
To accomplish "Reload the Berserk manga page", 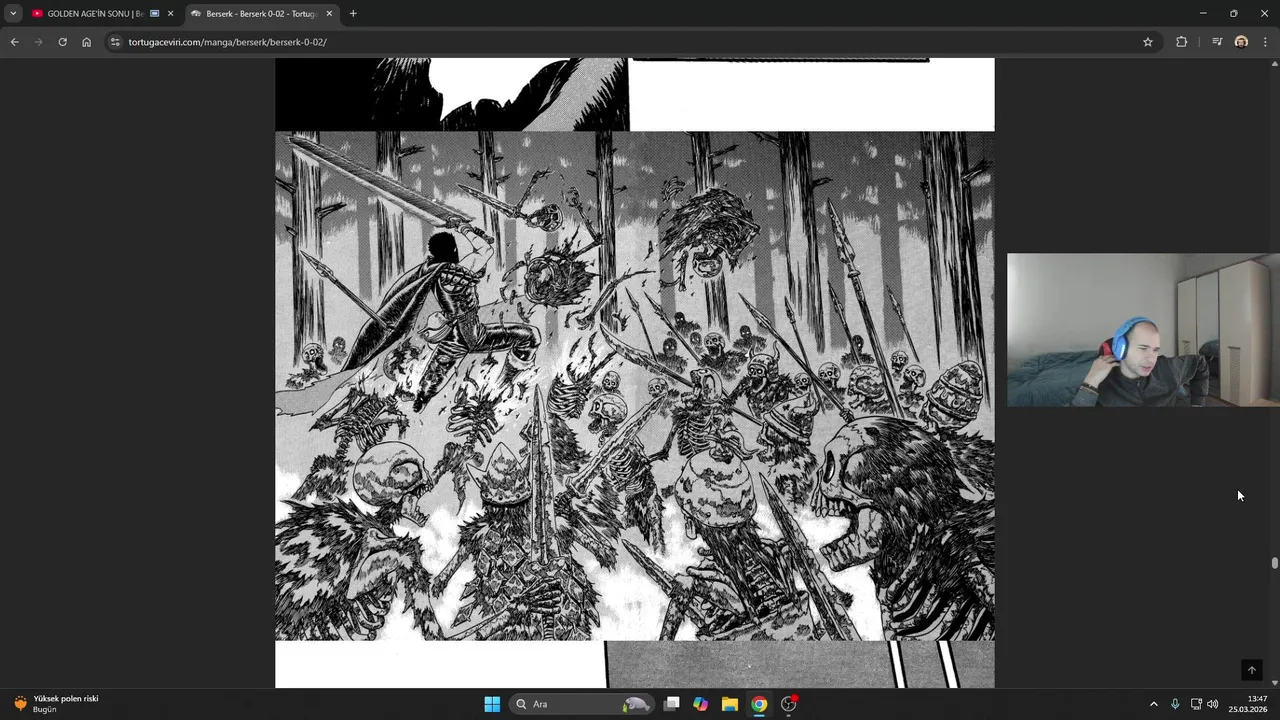I will pos(62,42).
